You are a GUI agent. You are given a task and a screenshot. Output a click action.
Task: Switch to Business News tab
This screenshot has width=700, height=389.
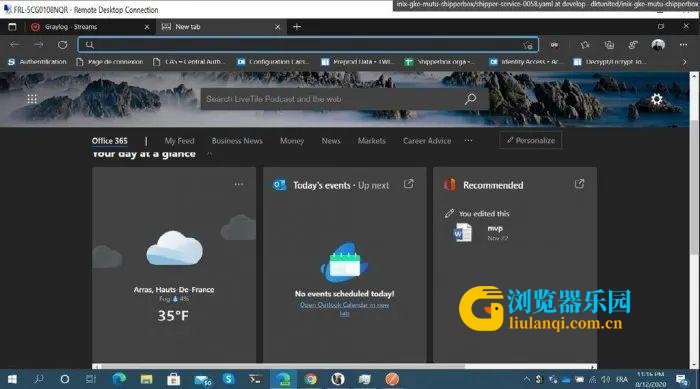[x=237, y=141]
